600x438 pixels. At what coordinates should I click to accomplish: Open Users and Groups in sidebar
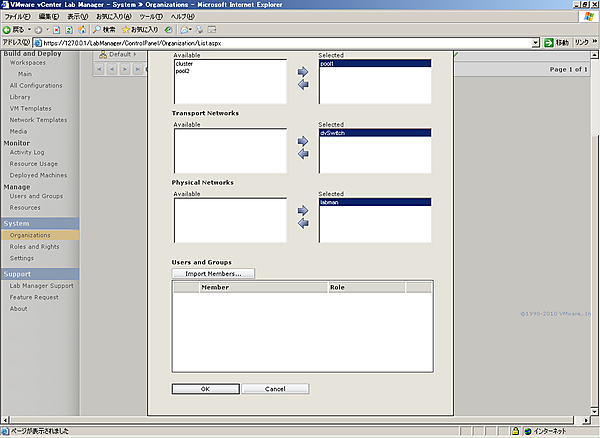[36, 196]
